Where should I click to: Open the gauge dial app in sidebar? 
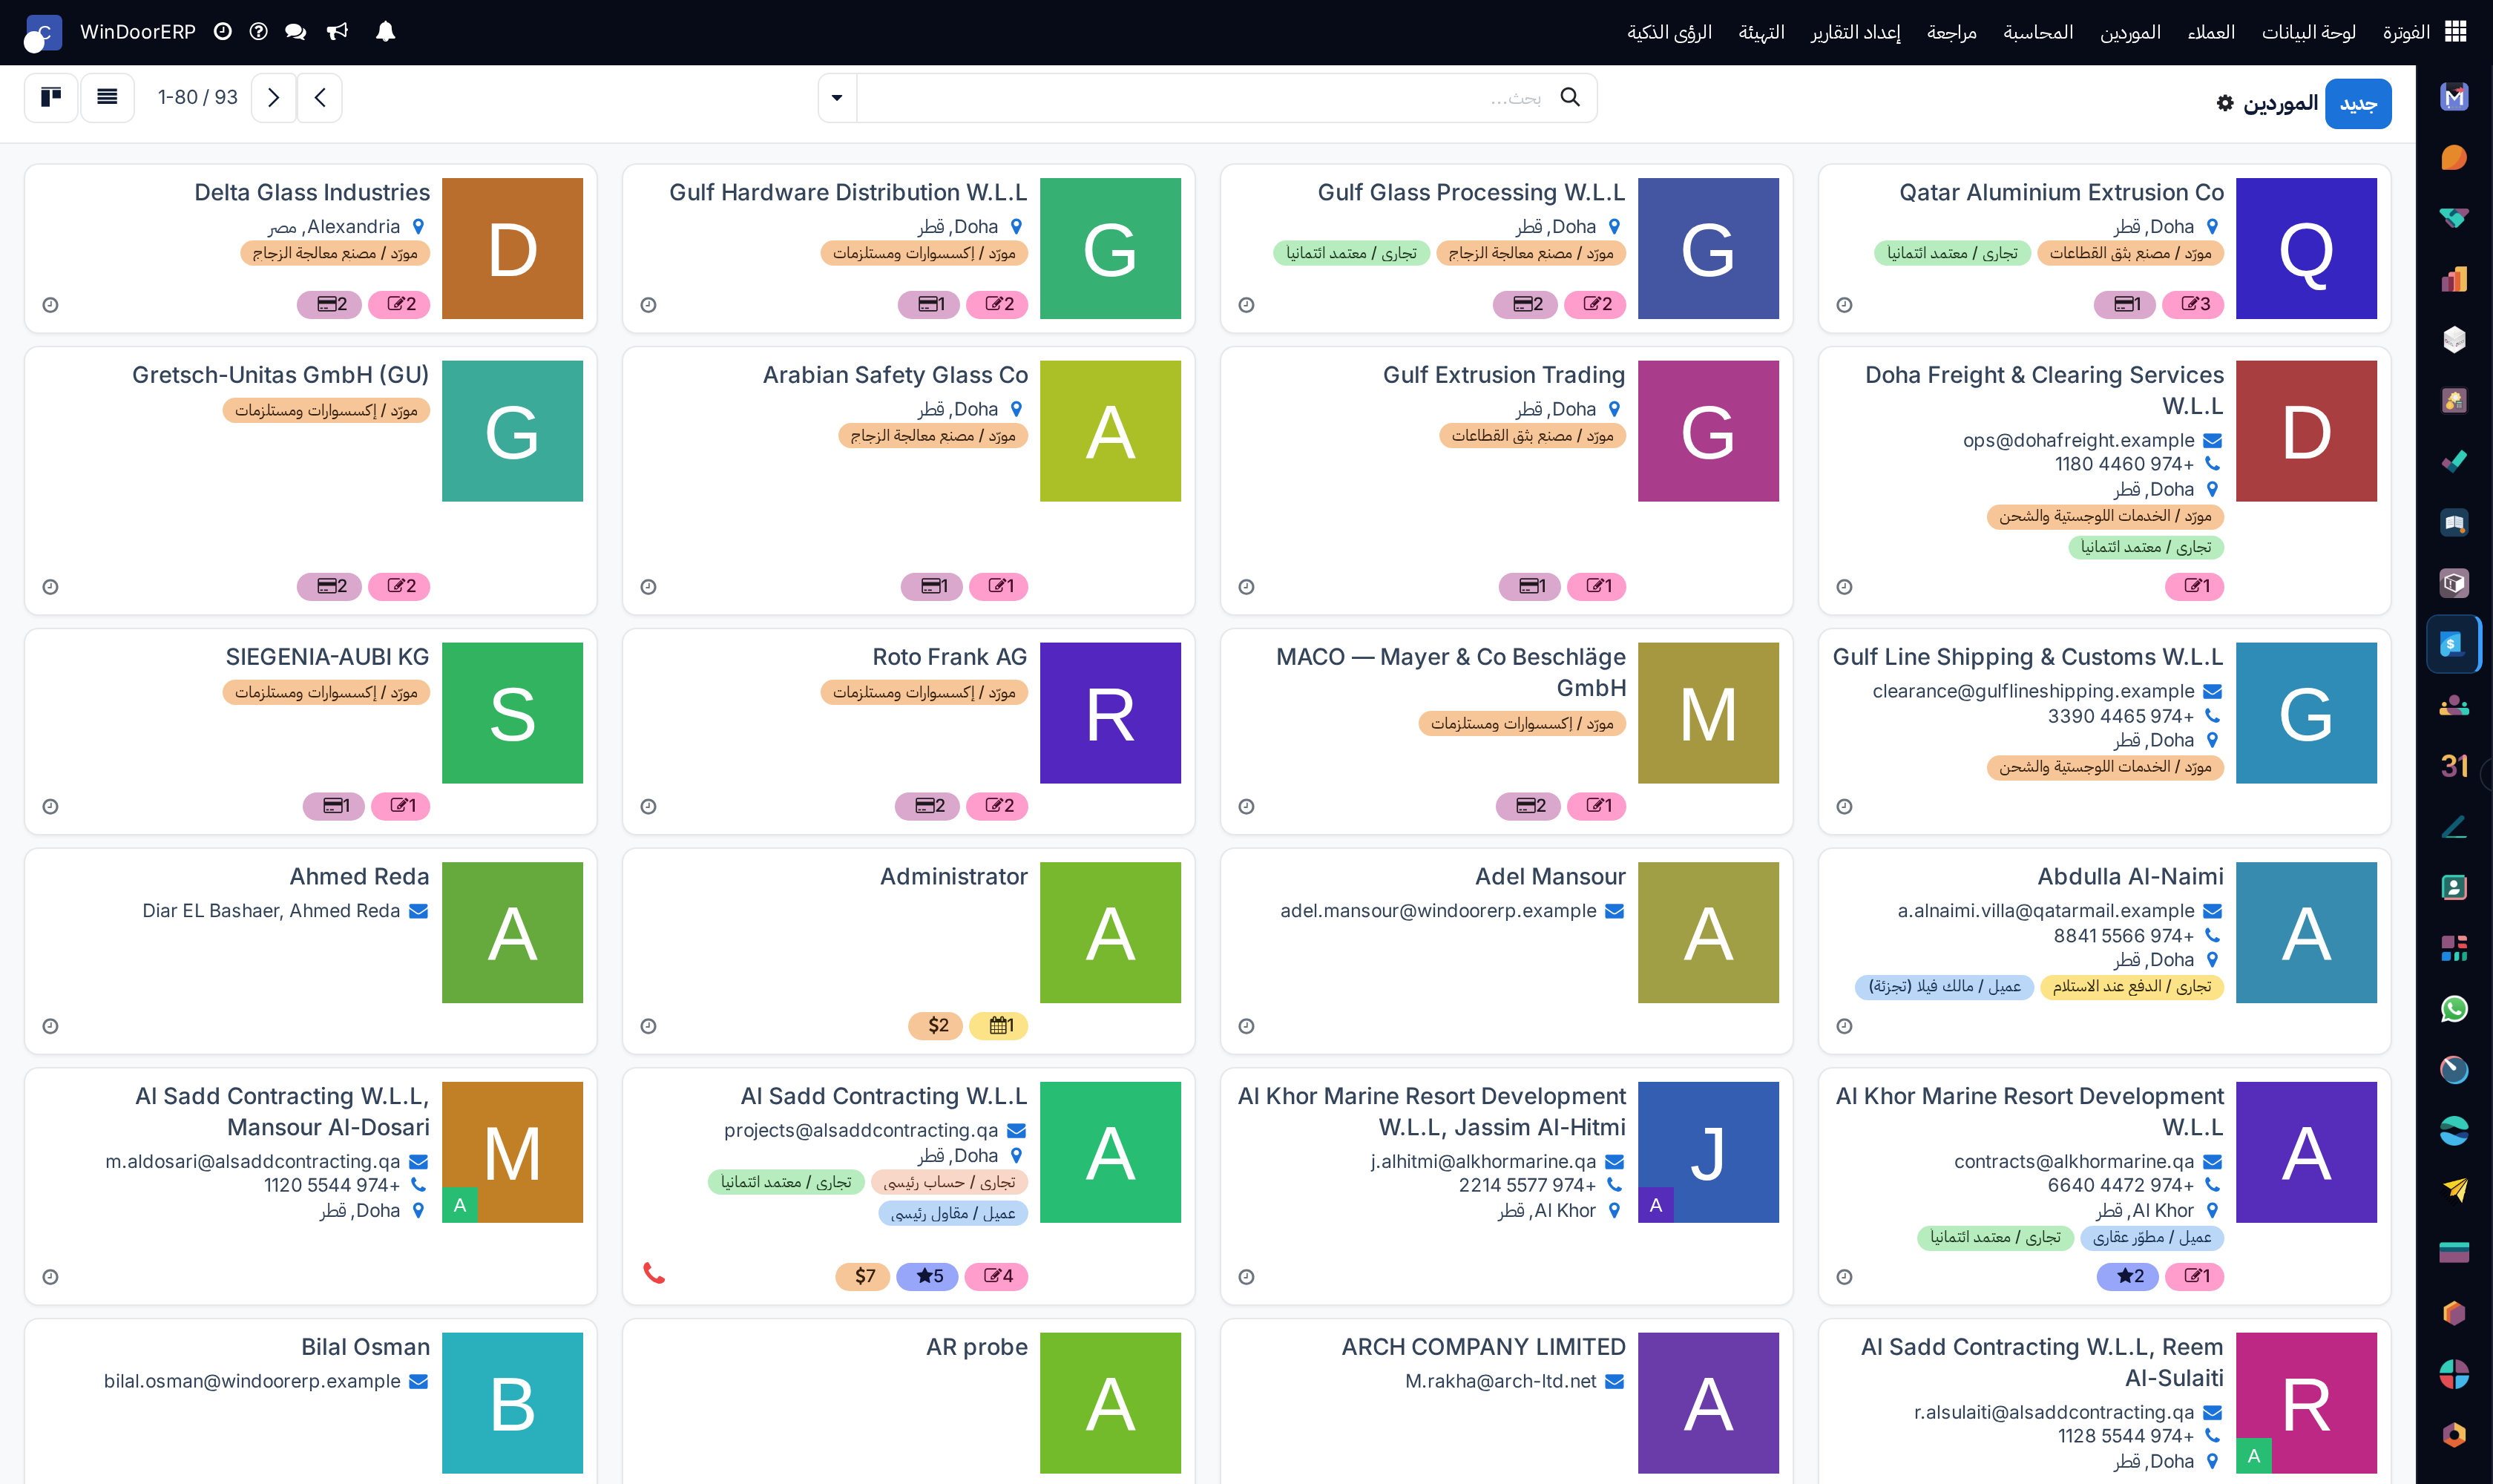2454,1069
